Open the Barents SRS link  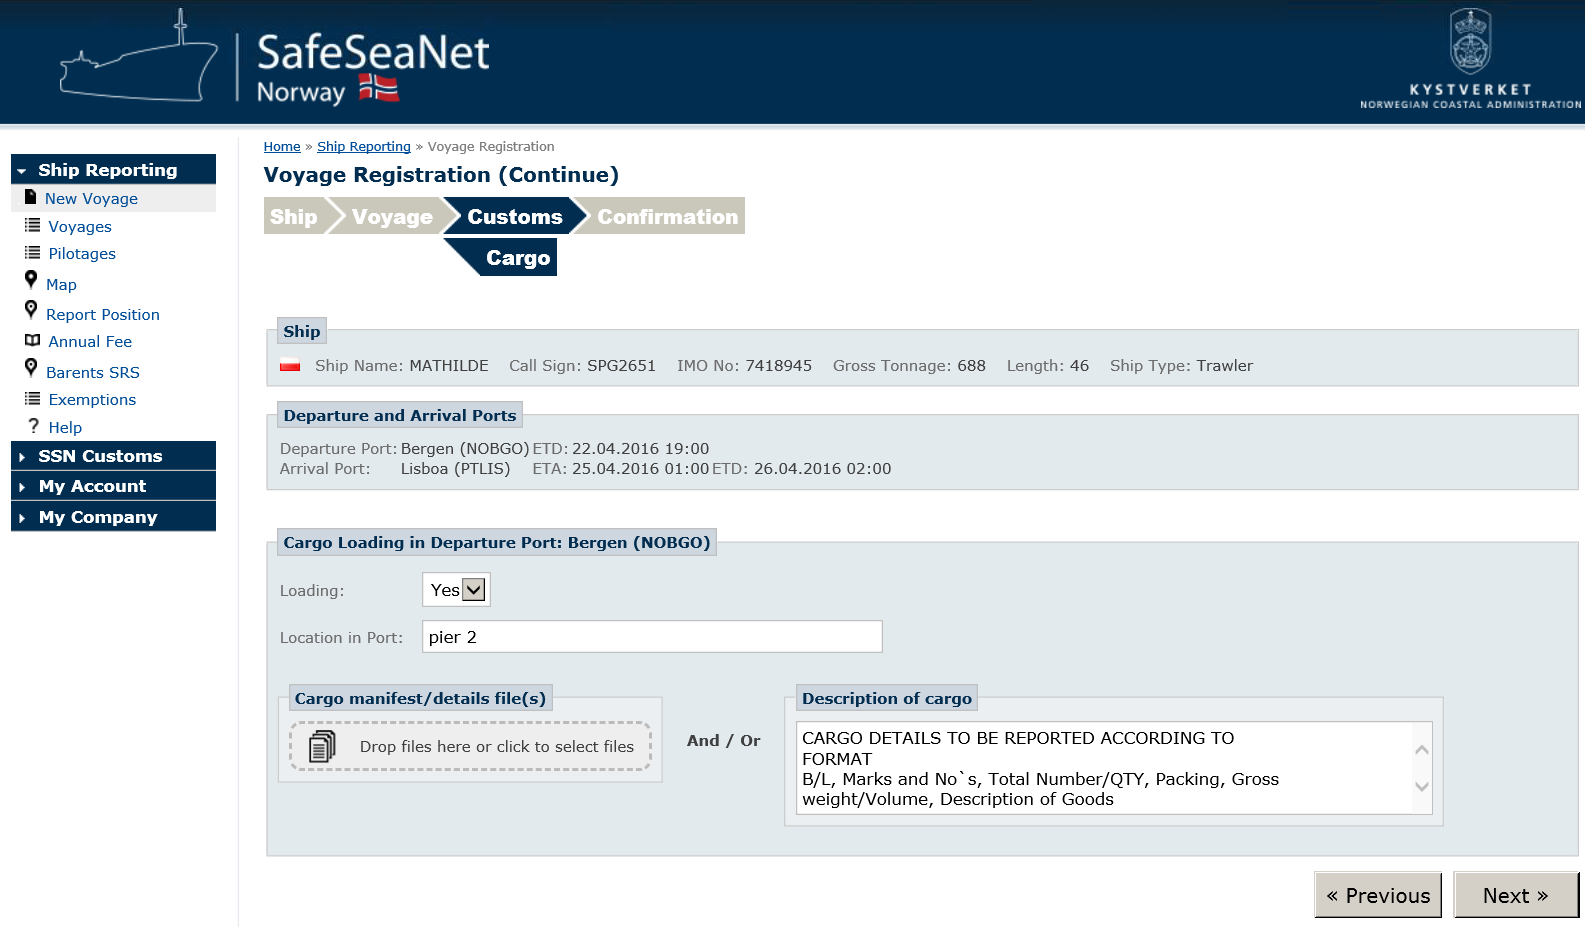tap(93, 372)
